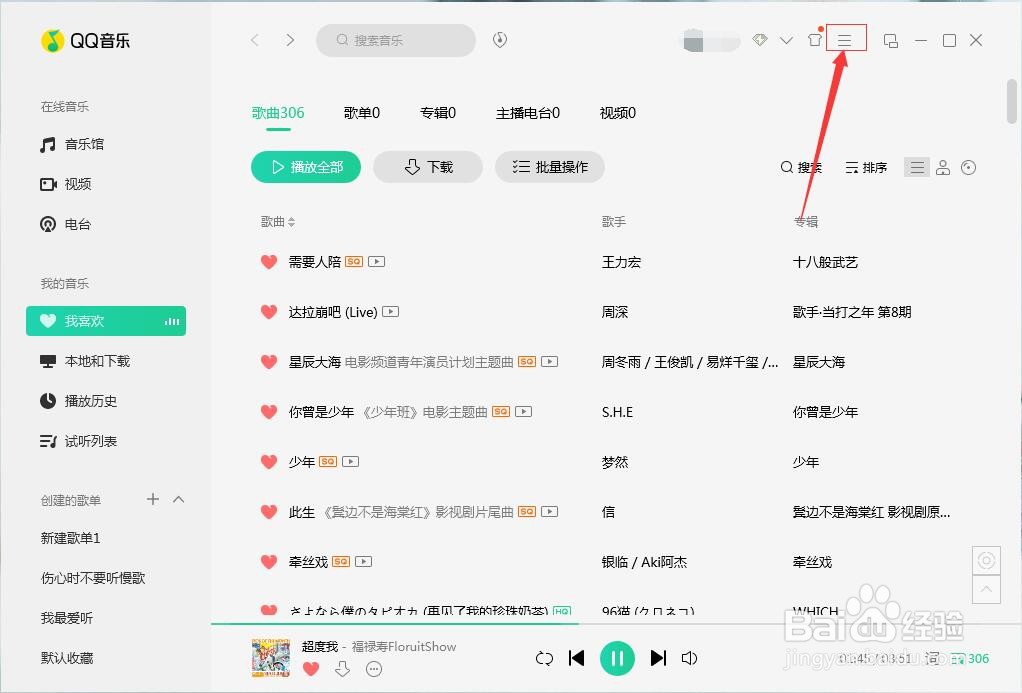The image size is (1022, 693).
Task: Open the skin/theme changer icon
Action: click(x=815, y=39)
